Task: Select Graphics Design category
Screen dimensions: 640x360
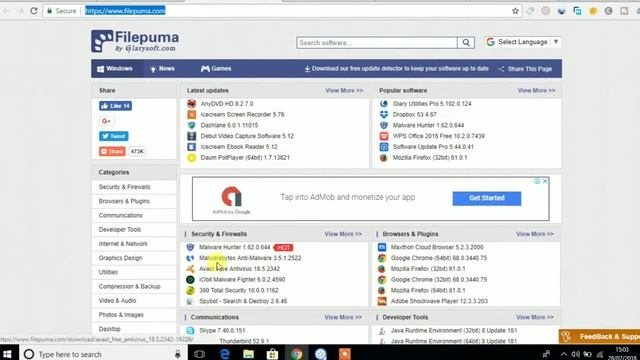Action: [120, 258]
